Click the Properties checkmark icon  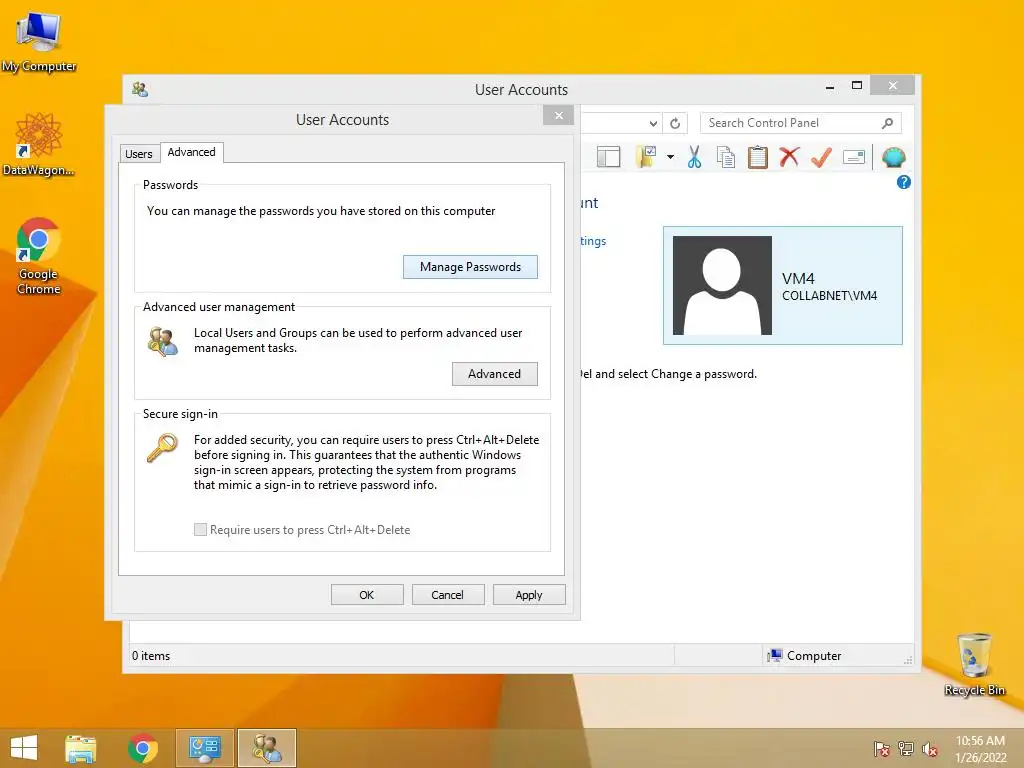pos(821,157)
